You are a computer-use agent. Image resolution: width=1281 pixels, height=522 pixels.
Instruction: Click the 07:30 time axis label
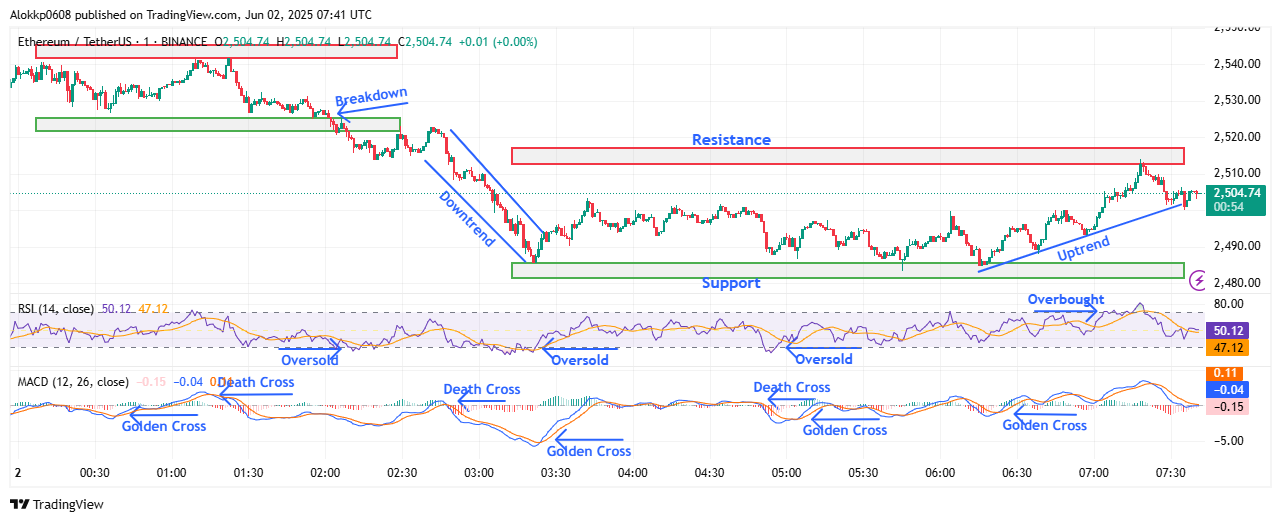coord(1171,472)
